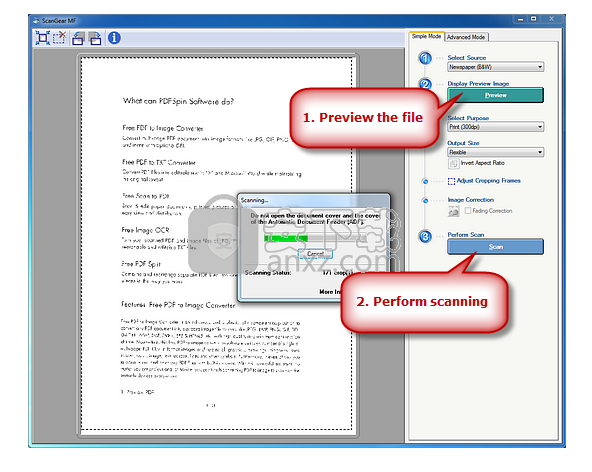Image resolution: width=592 pixels, height=472 pixels.
Task: Click the remove cropping frame icon
Action: (59, 38)
